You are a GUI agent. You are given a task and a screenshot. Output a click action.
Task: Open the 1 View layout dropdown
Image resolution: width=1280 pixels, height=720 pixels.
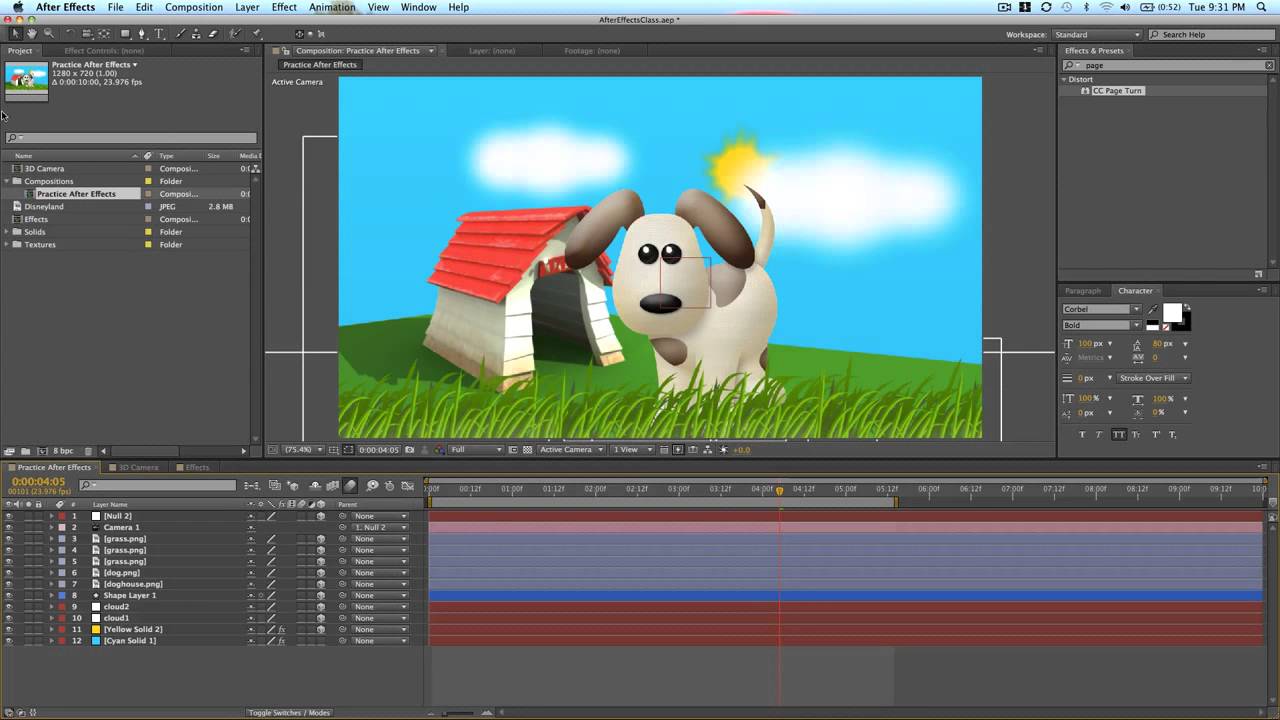631,450
